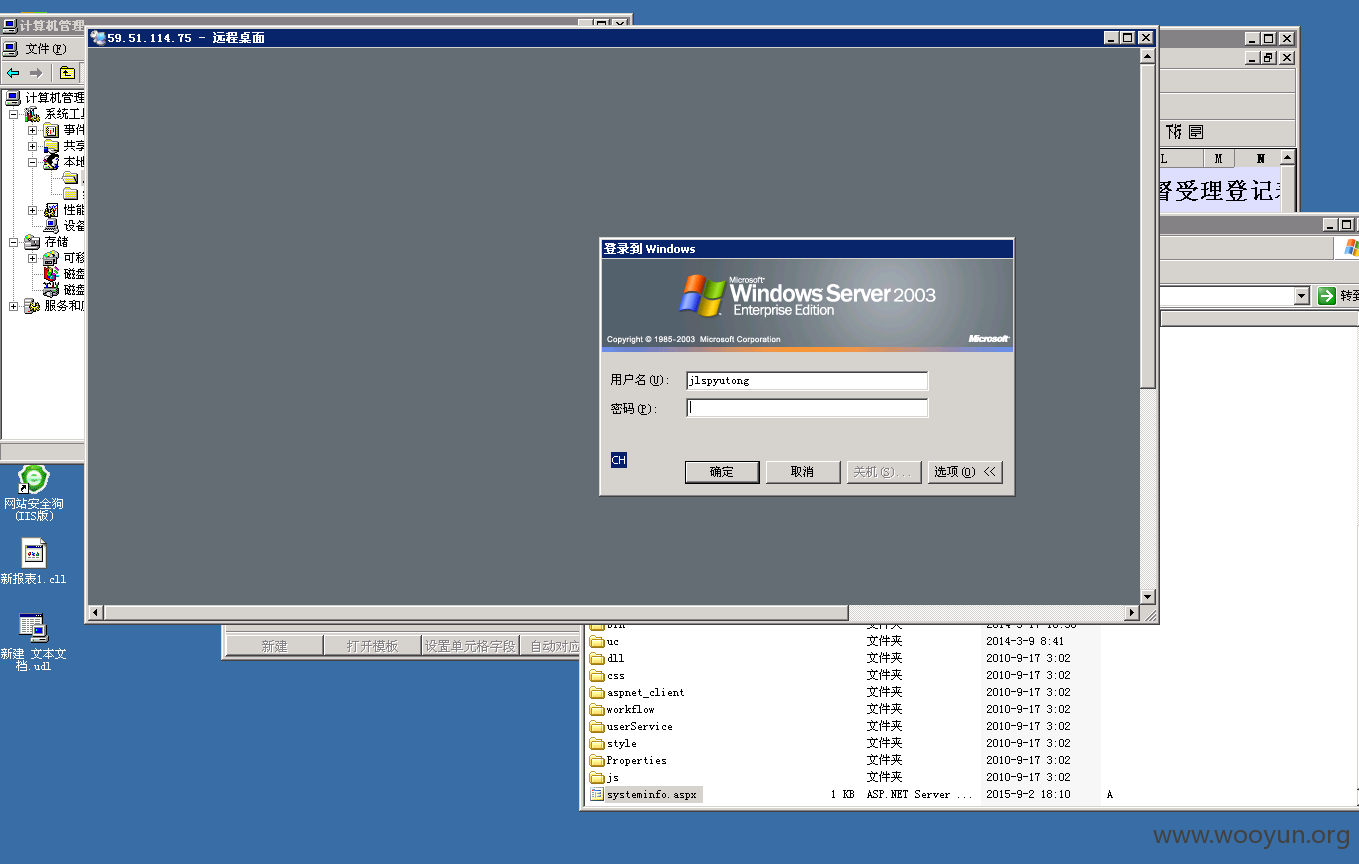Click the spreadsheet scrollbar up arrow
The width and height of the screenshot is (1359, 864).
click(x=1288, y=158)
